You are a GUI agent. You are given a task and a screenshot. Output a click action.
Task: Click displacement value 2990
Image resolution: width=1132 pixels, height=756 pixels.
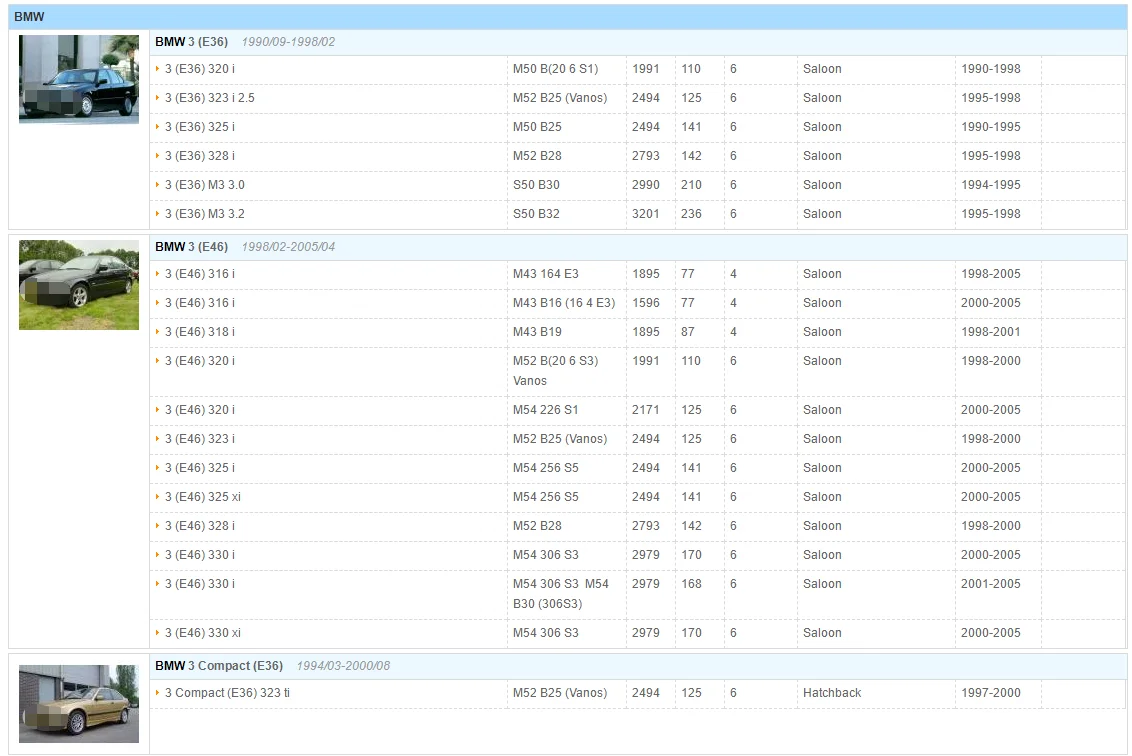point(645,185)
